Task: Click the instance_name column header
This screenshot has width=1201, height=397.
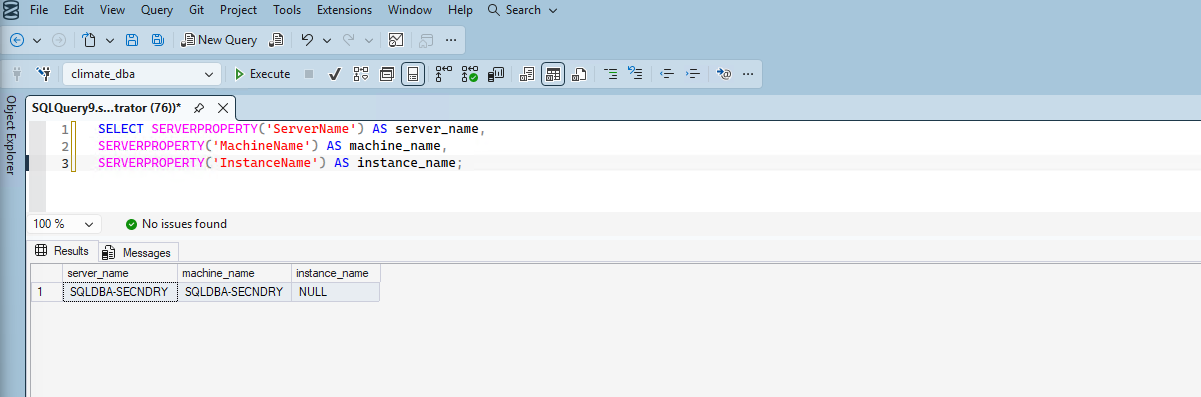Action: coord(336,273)
